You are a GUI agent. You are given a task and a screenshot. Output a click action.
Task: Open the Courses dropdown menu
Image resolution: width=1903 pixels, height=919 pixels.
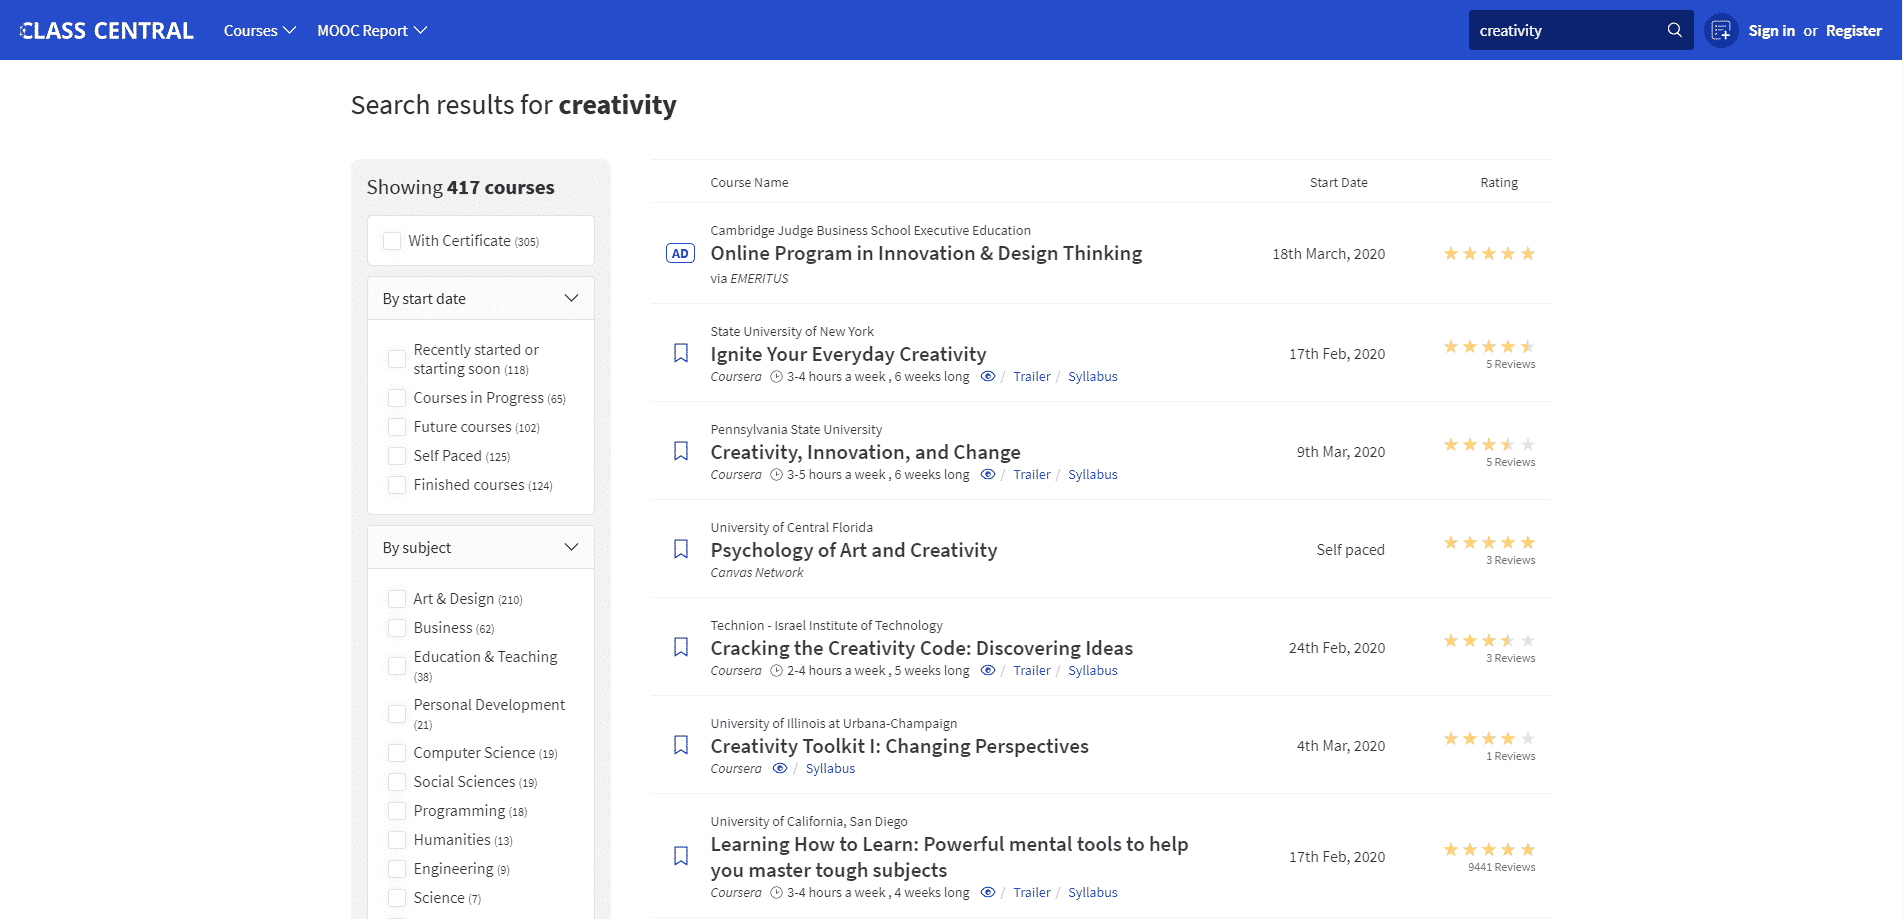[x=260, y=31]
